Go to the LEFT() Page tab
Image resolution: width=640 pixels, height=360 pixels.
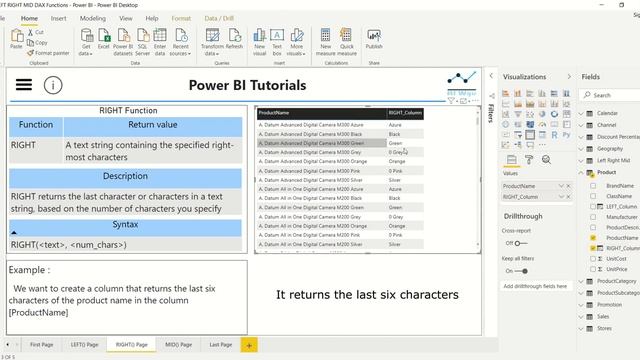click(84, 344)
